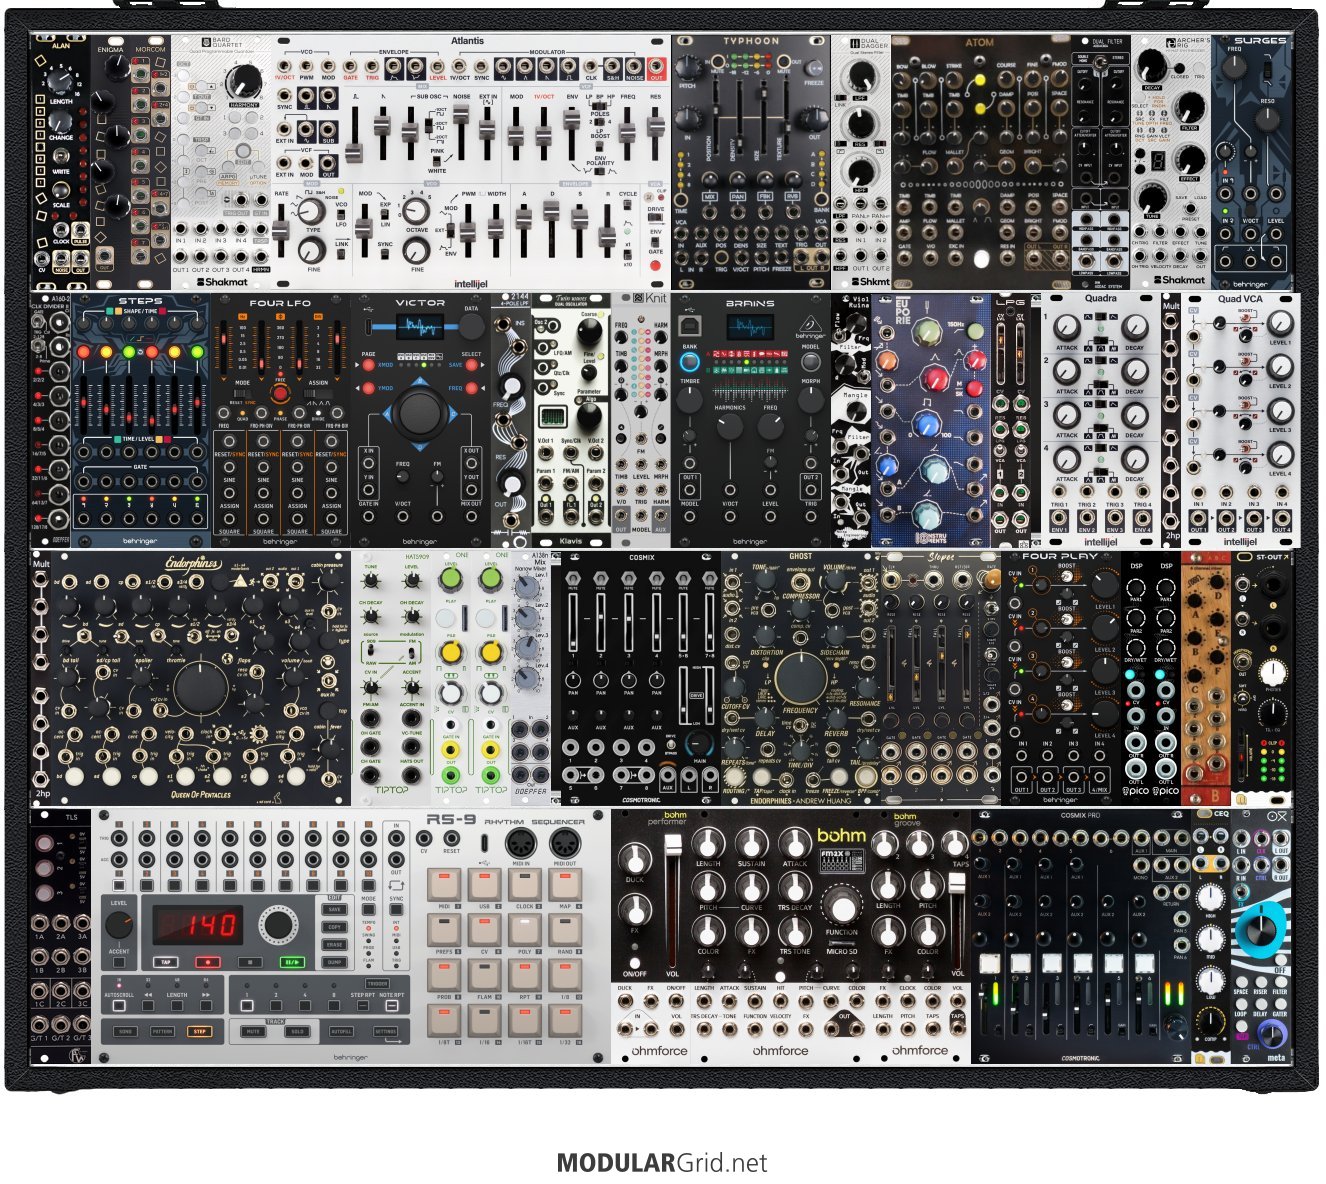Click the bohm TRS DECAY knob
The width and height of the screenshot is (1326, 1184).
click(795, 886)
